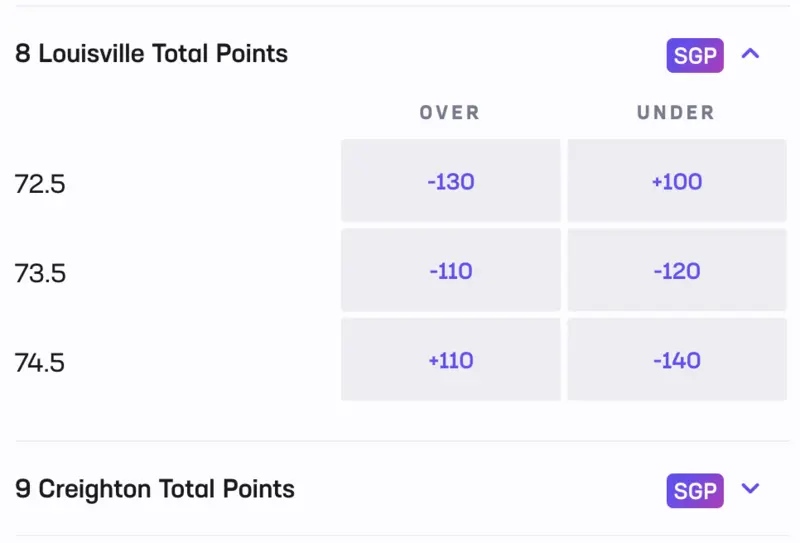Image resolution: width=800 pixels, height=543 pixels.
Task: Add Over 74.5 at +110 to betslip
Action: [x=451, y=359]
